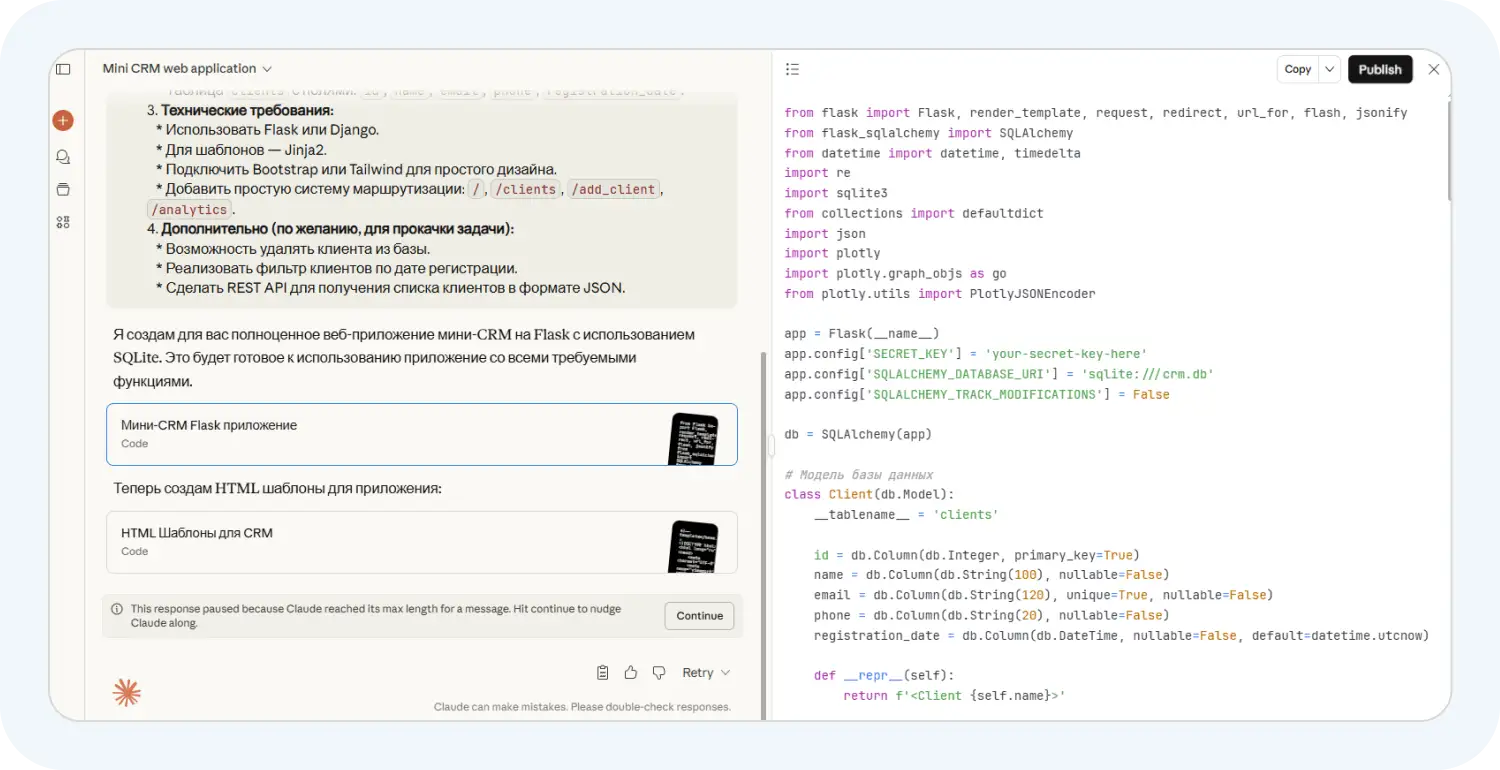The height and width of the screenshot is (770, 1500).
Task: Give the response a thumbs down
Action: (659, 672)
